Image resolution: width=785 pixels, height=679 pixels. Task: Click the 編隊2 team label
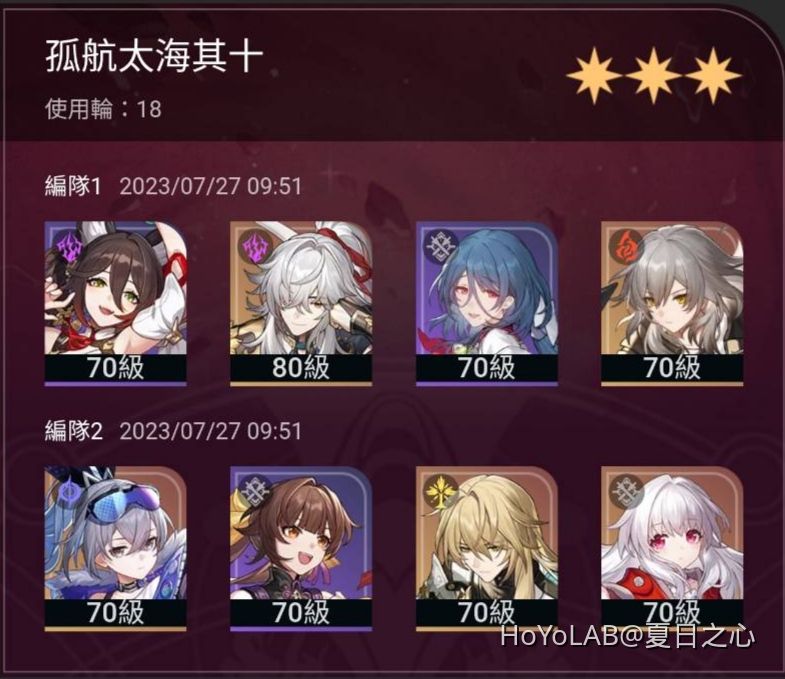(74, 431)
